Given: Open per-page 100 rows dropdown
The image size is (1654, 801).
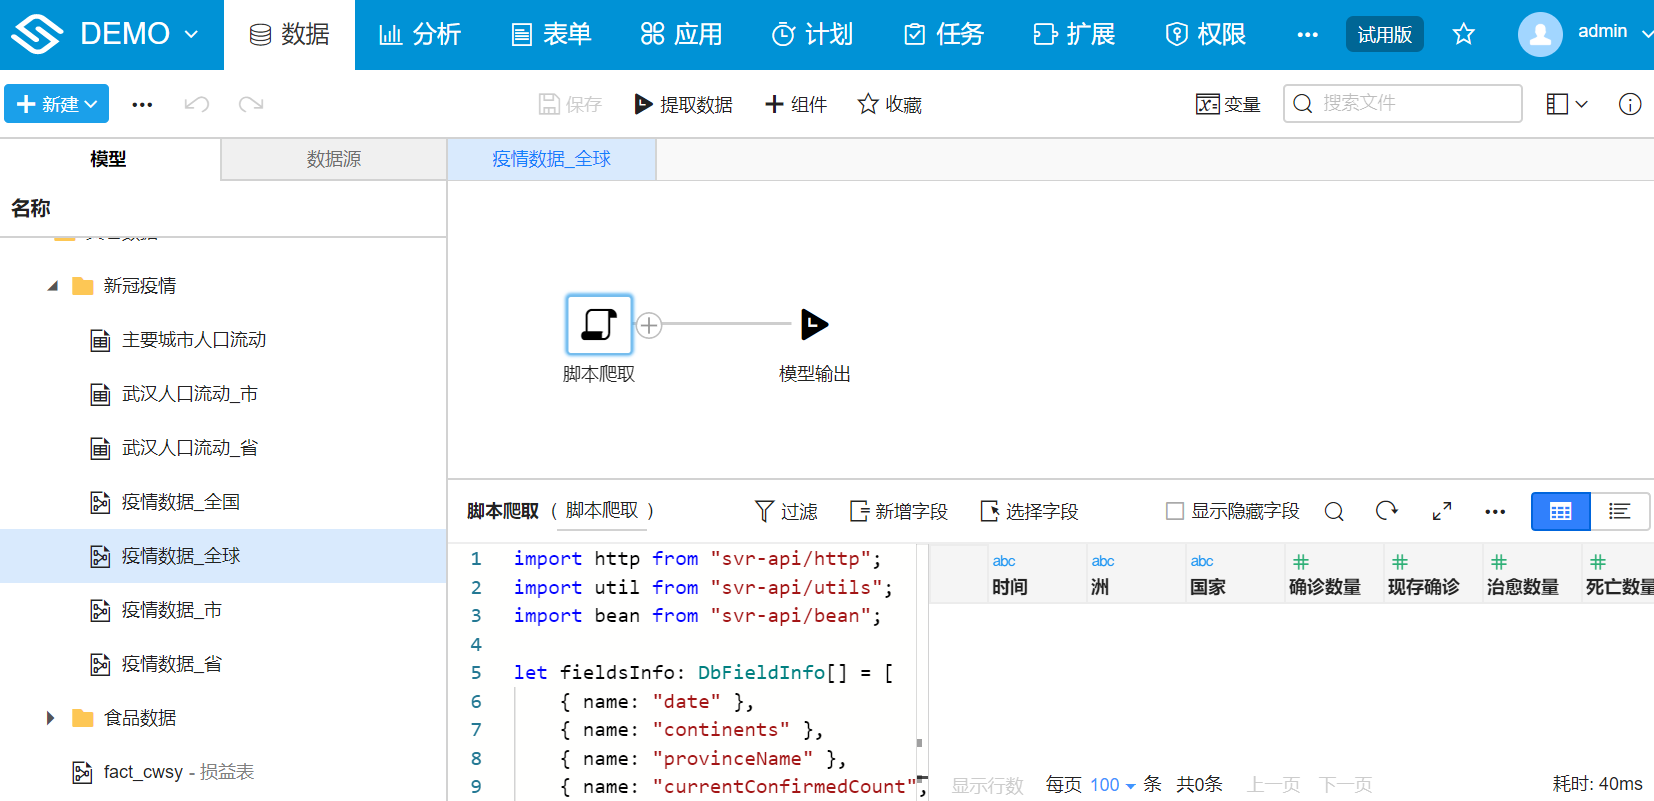Looking at the screenshot, I should pyautogui.click(x=1112, y=785).
